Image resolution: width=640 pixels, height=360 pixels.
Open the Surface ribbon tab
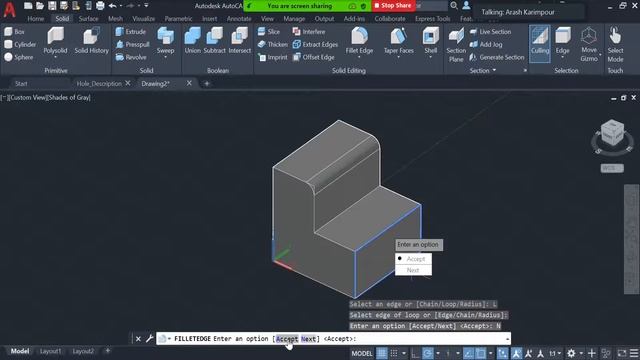click(x=89, y=18)
